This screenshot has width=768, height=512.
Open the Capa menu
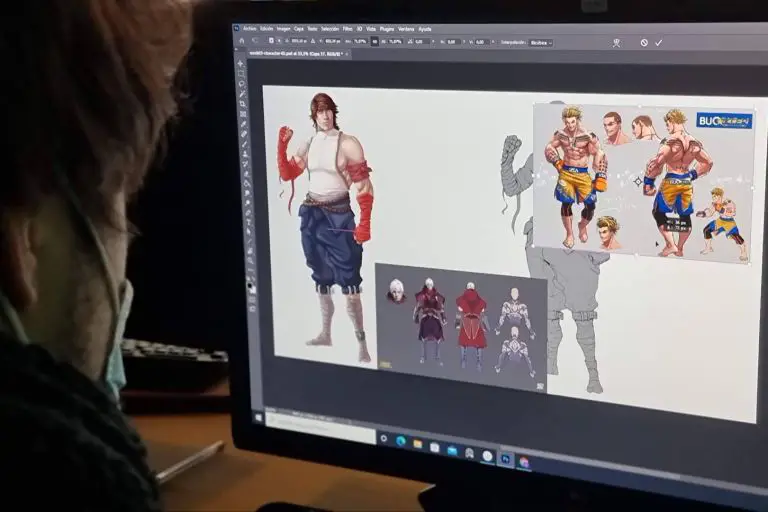[297, 29]
